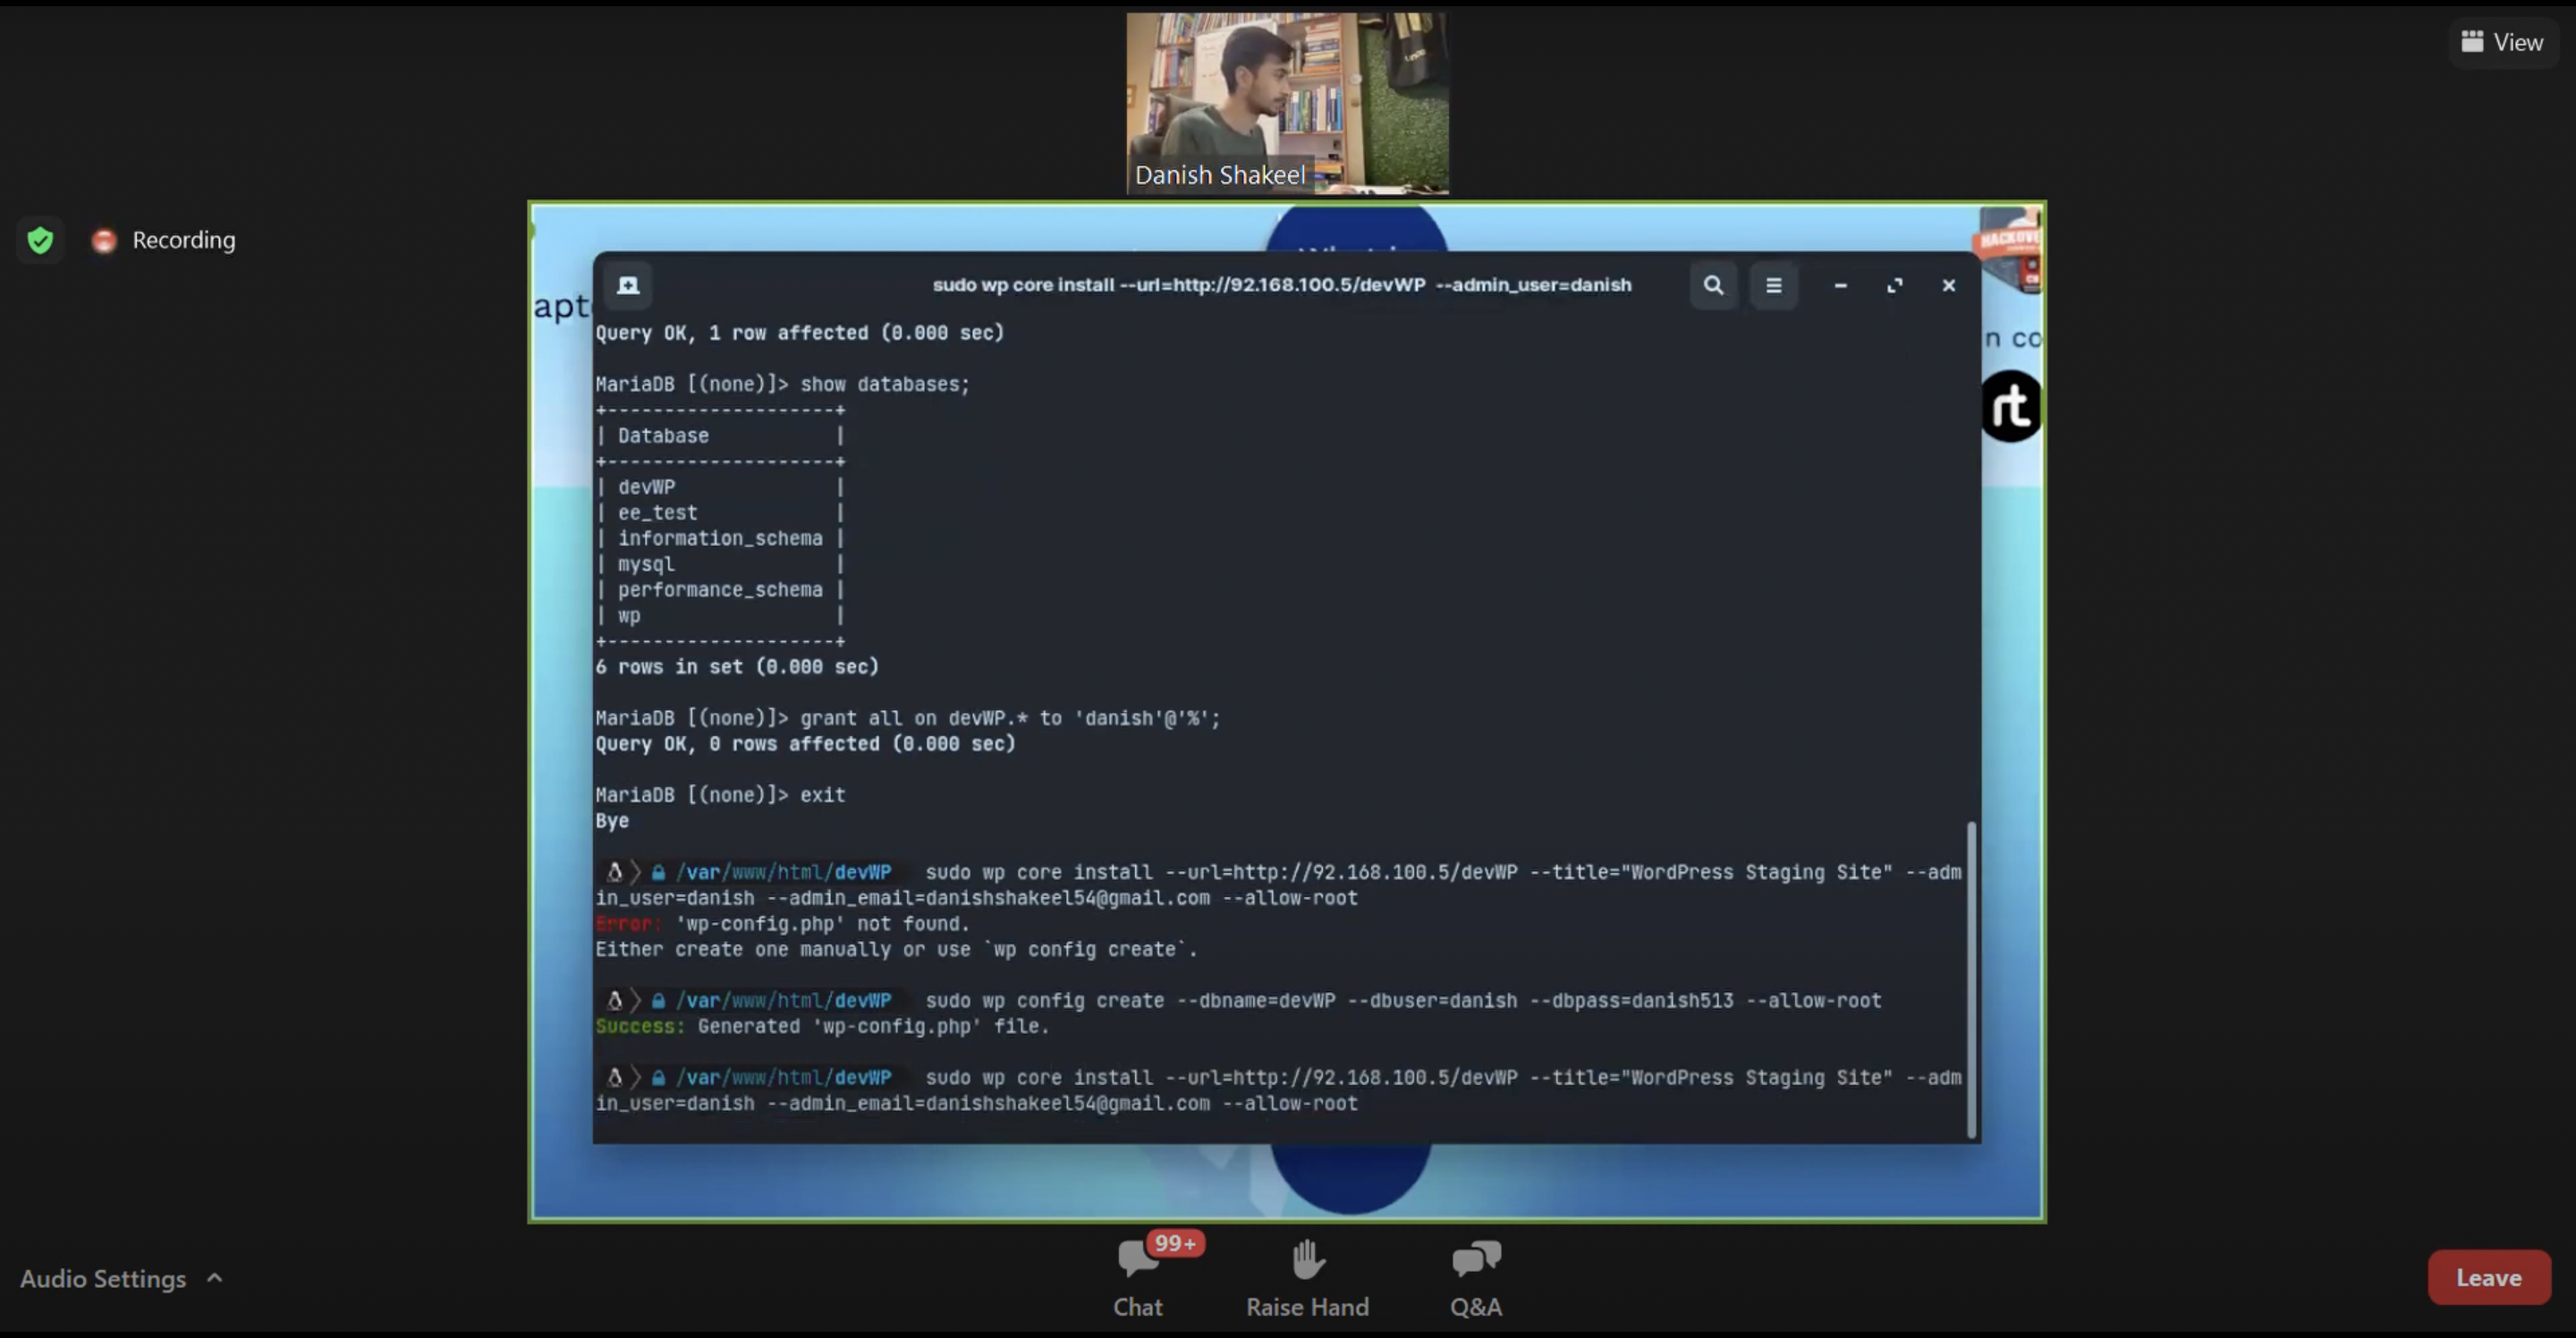Open the terminal hamburger menu
The height and width of the screenshot is (1338, 2576).
click(1773, 285)
